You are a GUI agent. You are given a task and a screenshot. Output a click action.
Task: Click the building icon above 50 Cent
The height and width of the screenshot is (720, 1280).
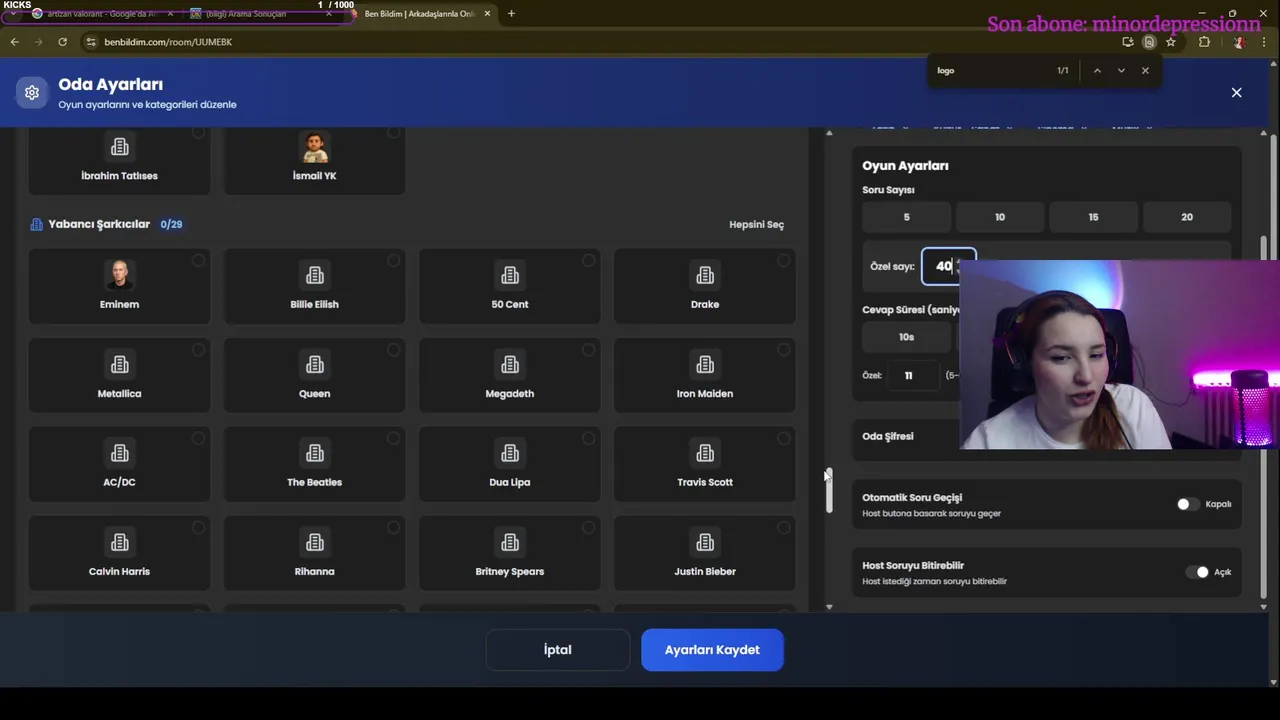point(510,275)
